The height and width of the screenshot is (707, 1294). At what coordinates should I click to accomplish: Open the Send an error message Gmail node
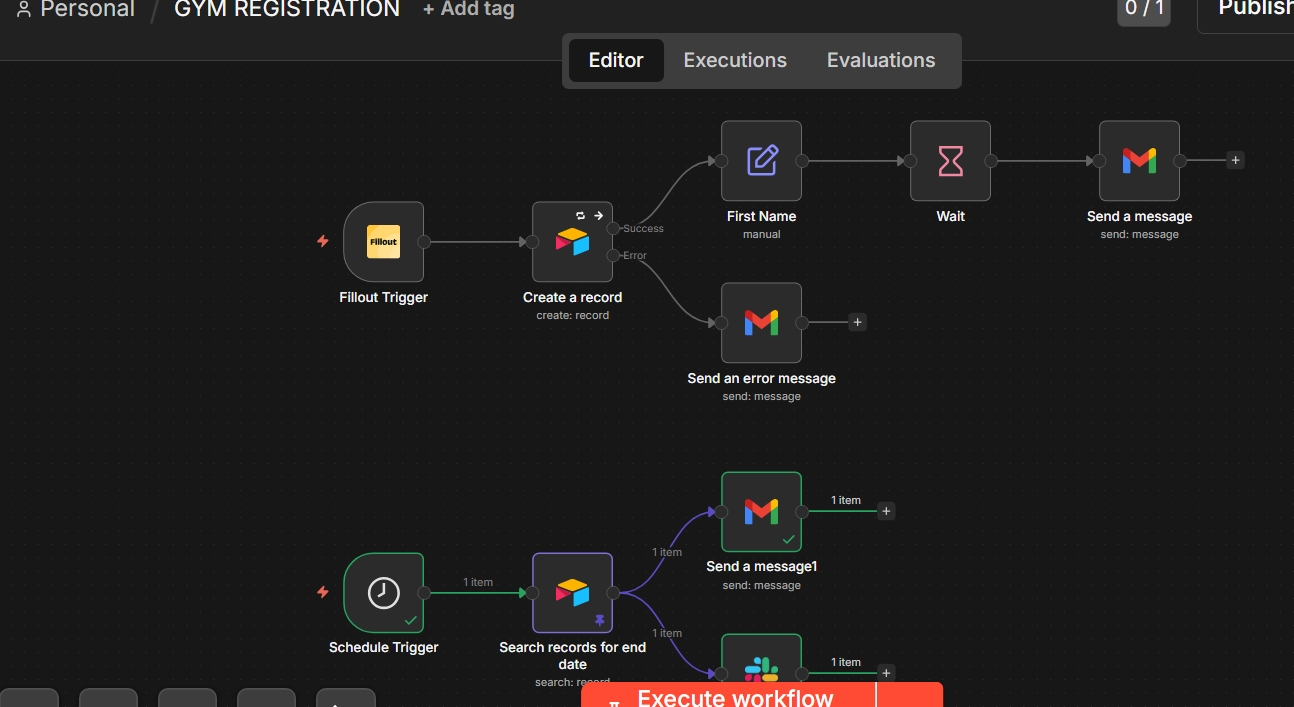[761, 323]
